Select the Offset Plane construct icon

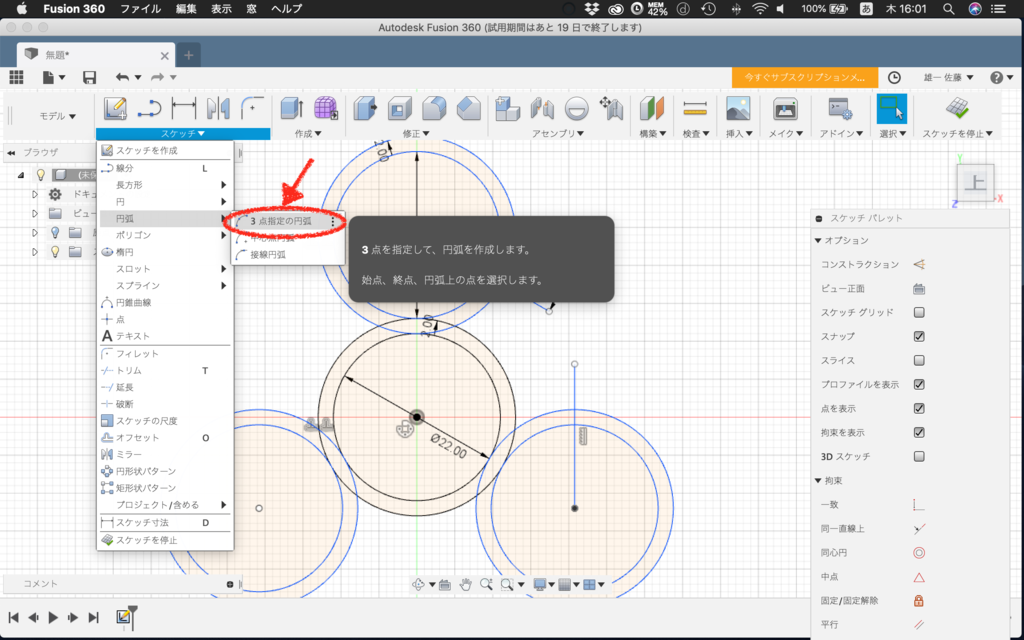pyautogui.click(x=651, y=108)
